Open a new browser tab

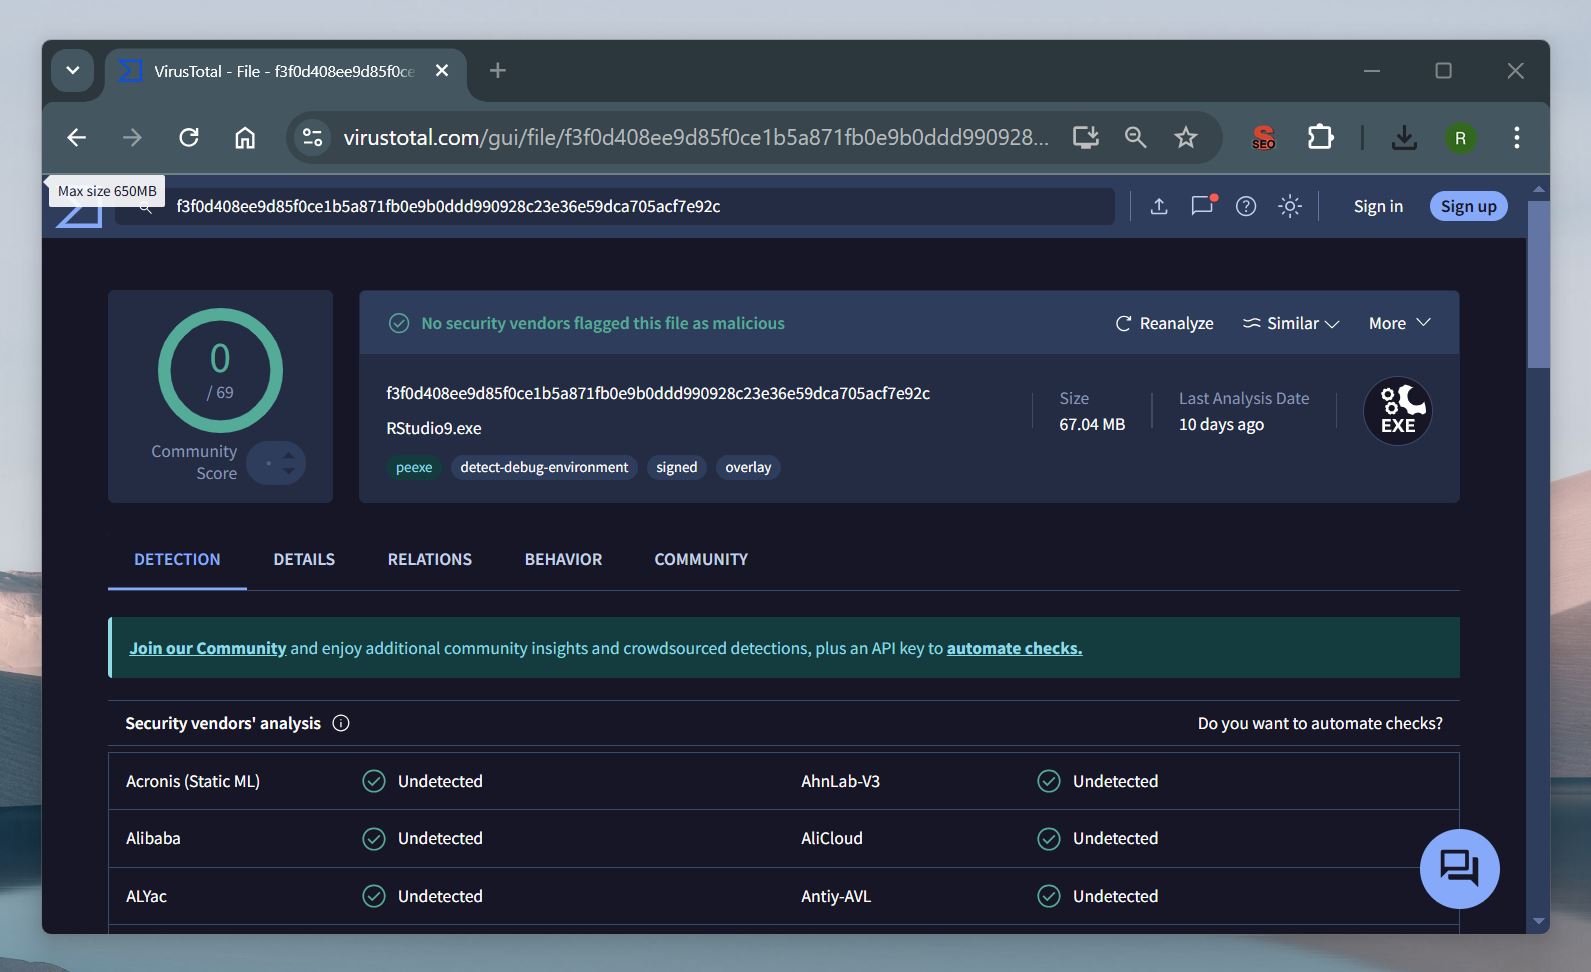(498, 71)
